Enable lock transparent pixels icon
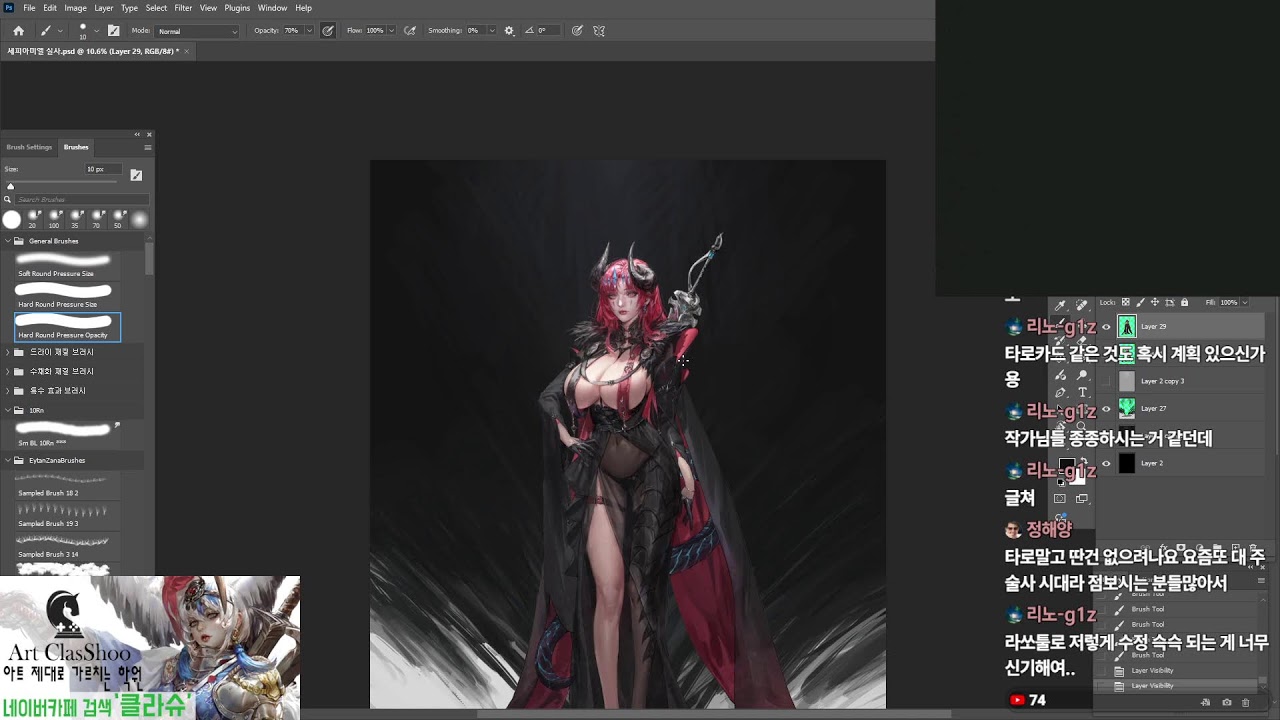Viewport: 1280px width, 720px height. [1125, 302]
